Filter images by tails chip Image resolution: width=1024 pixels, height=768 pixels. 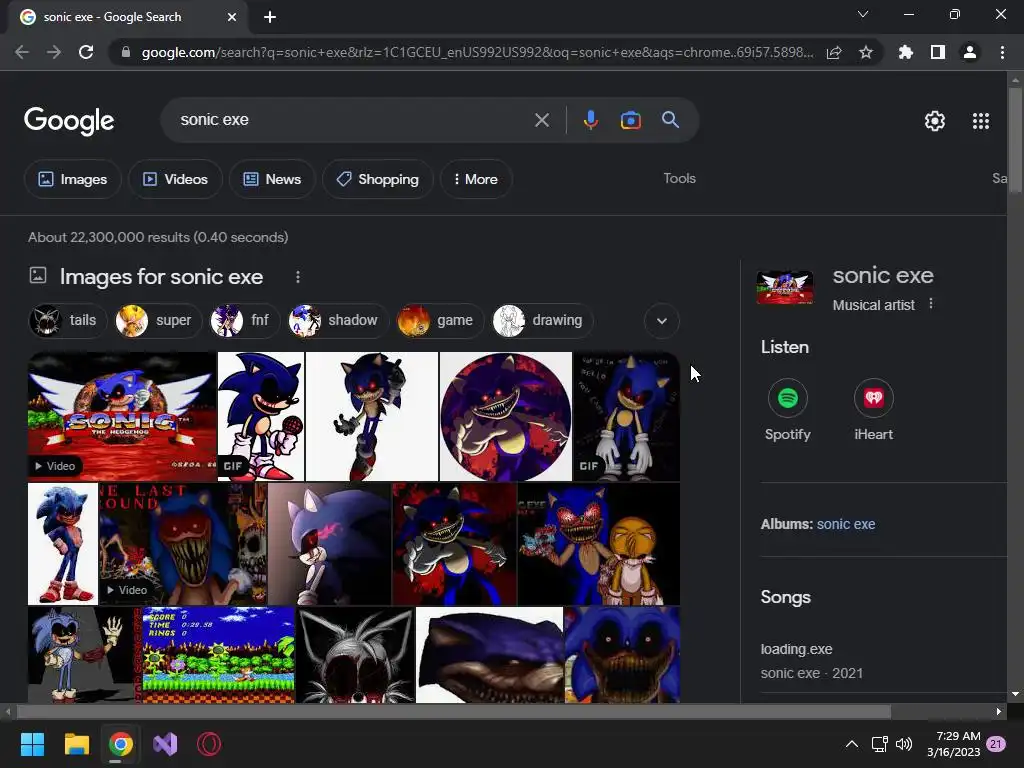tap(67, 321)
